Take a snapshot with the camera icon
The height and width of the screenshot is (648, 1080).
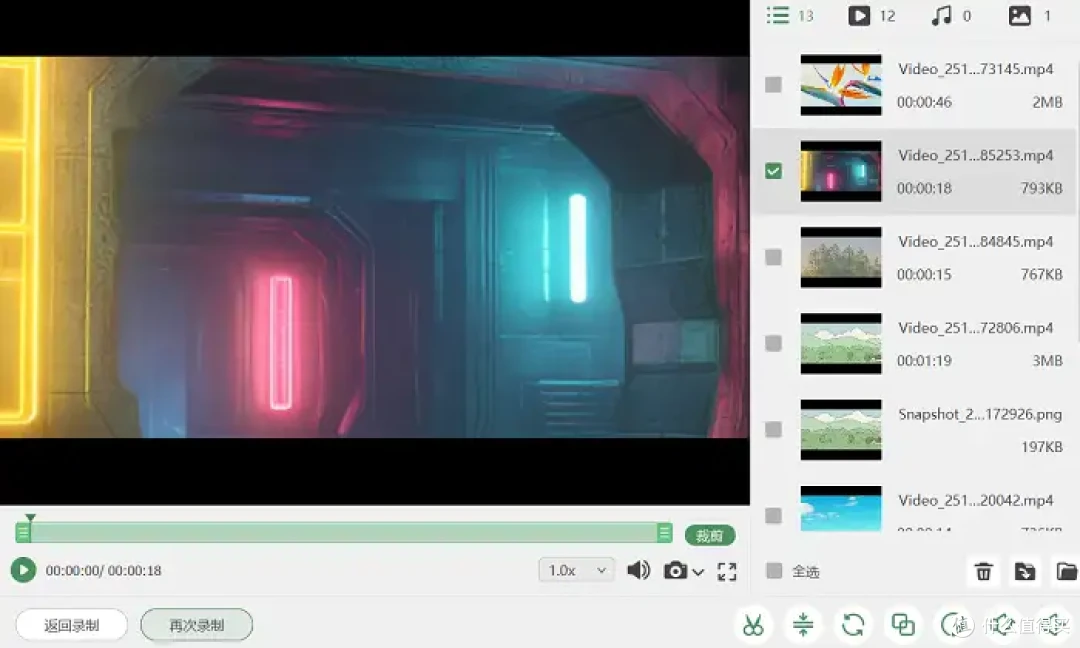(675, 570)
